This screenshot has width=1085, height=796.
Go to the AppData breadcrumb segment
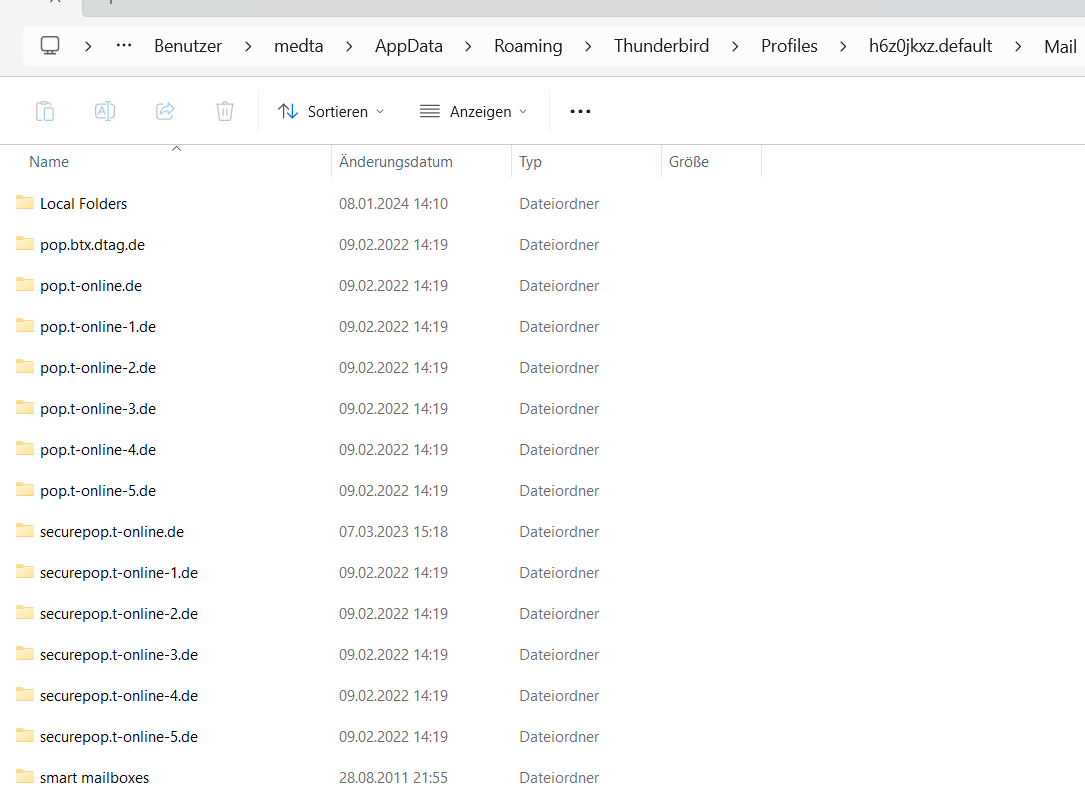pos(408,46)
